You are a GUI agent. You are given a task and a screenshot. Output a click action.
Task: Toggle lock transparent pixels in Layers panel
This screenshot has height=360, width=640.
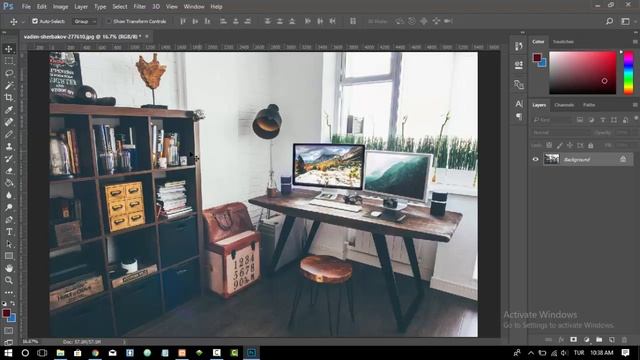coord(549,145)
